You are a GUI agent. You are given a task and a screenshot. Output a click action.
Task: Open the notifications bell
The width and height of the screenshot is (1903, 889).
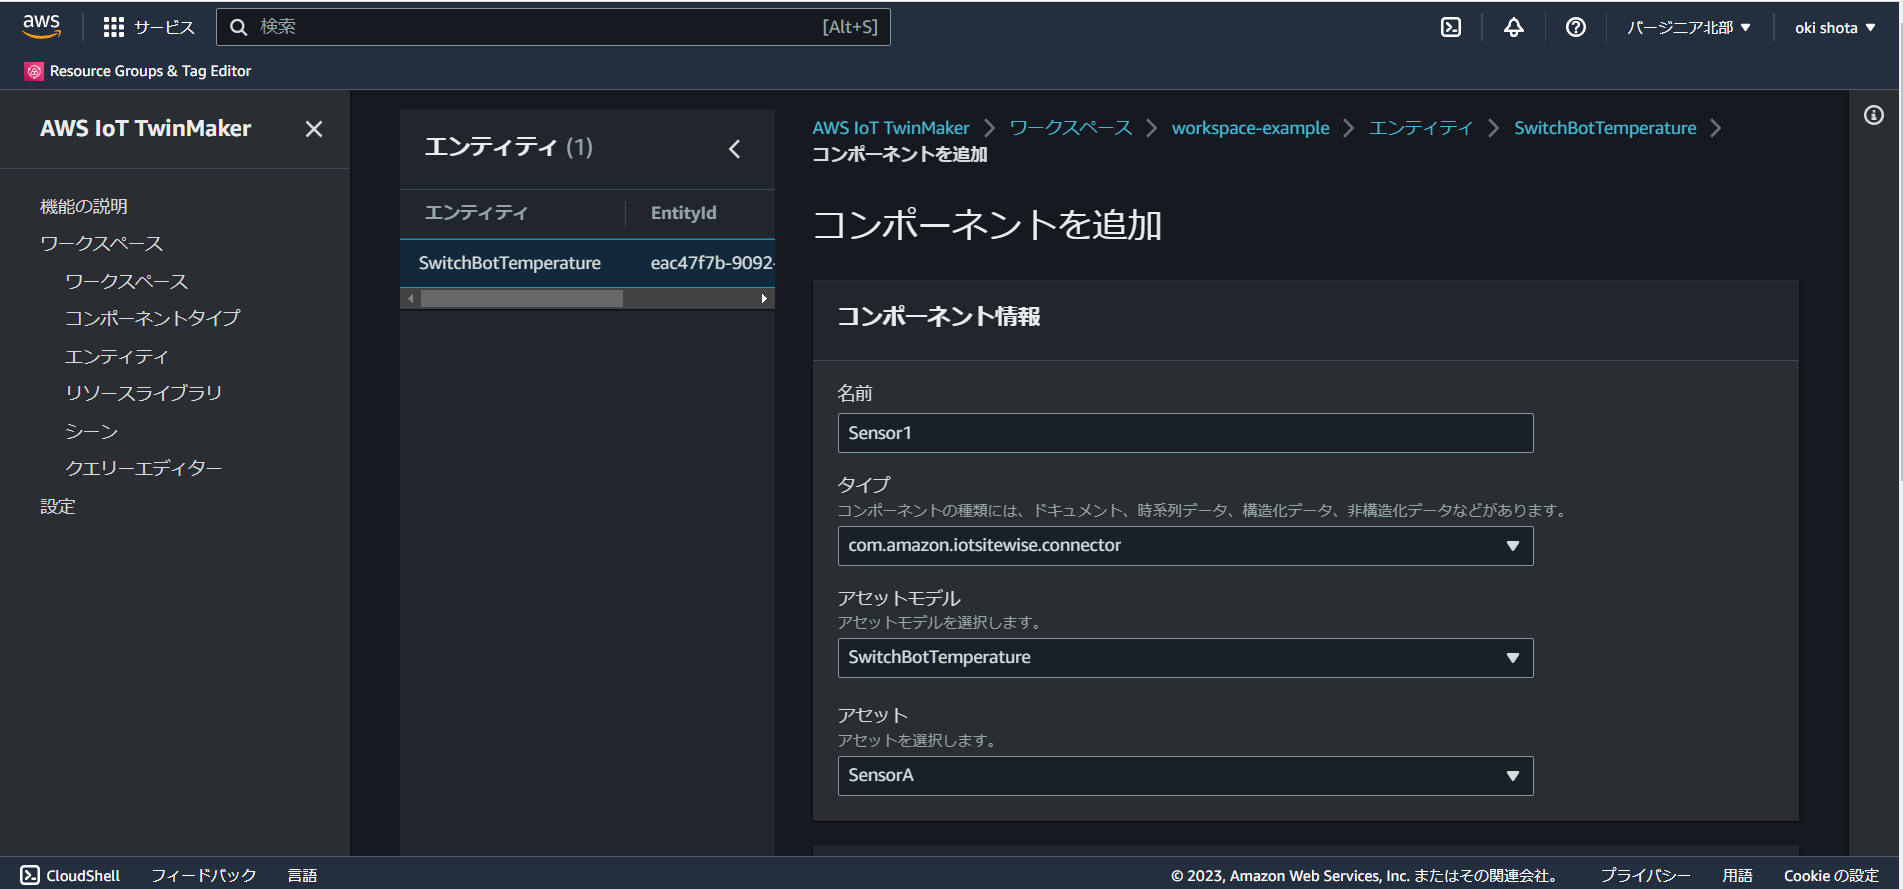tap(1514, 27)
